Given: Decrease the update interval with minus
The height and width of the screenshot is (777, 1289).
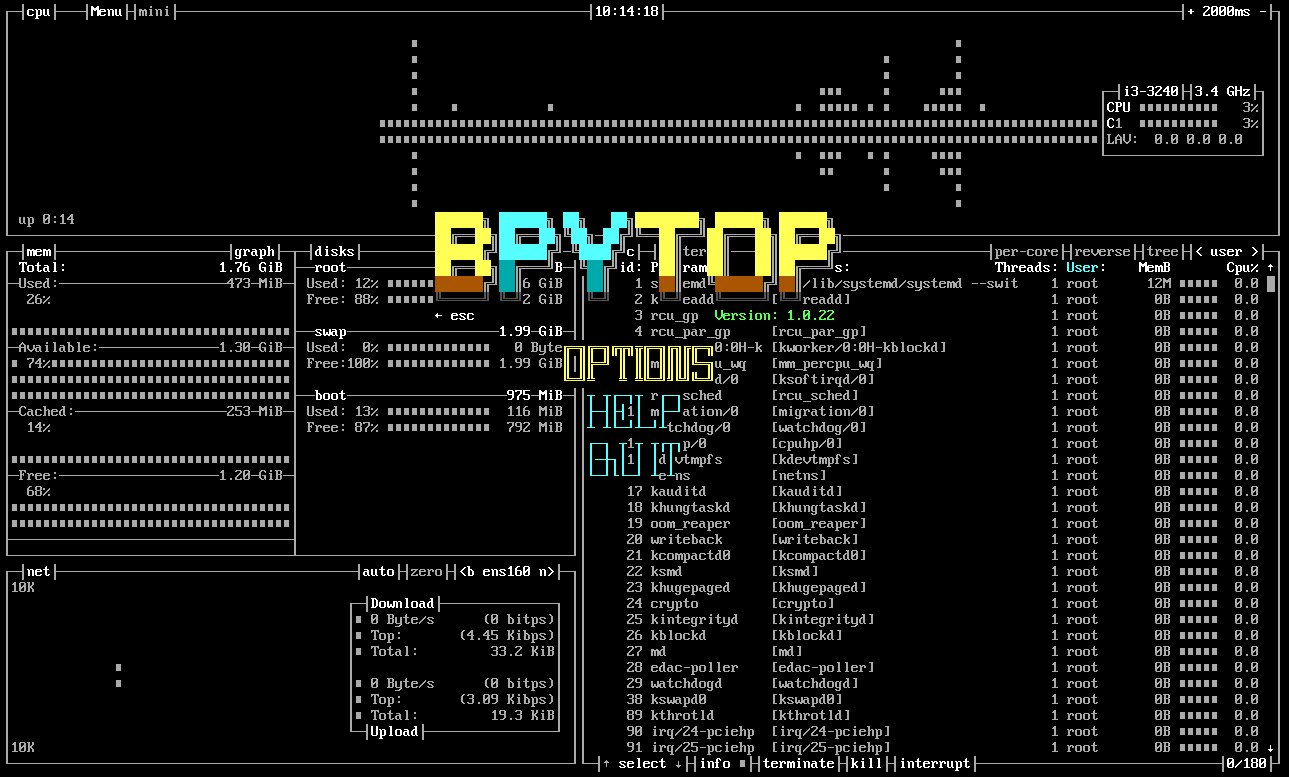Looking at the screenshot, I should (1264, 11).
